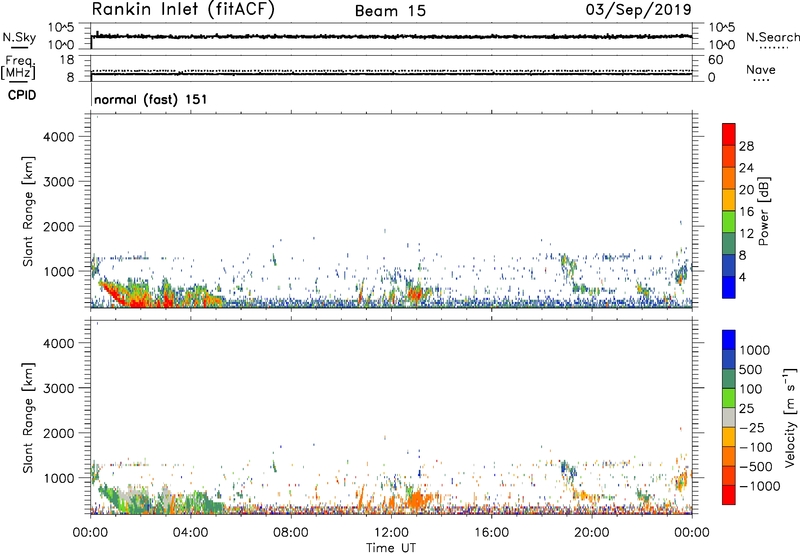The image size is (800, 554).
Task: Click the 'CPID' label
Action: [x=22, y=95]
